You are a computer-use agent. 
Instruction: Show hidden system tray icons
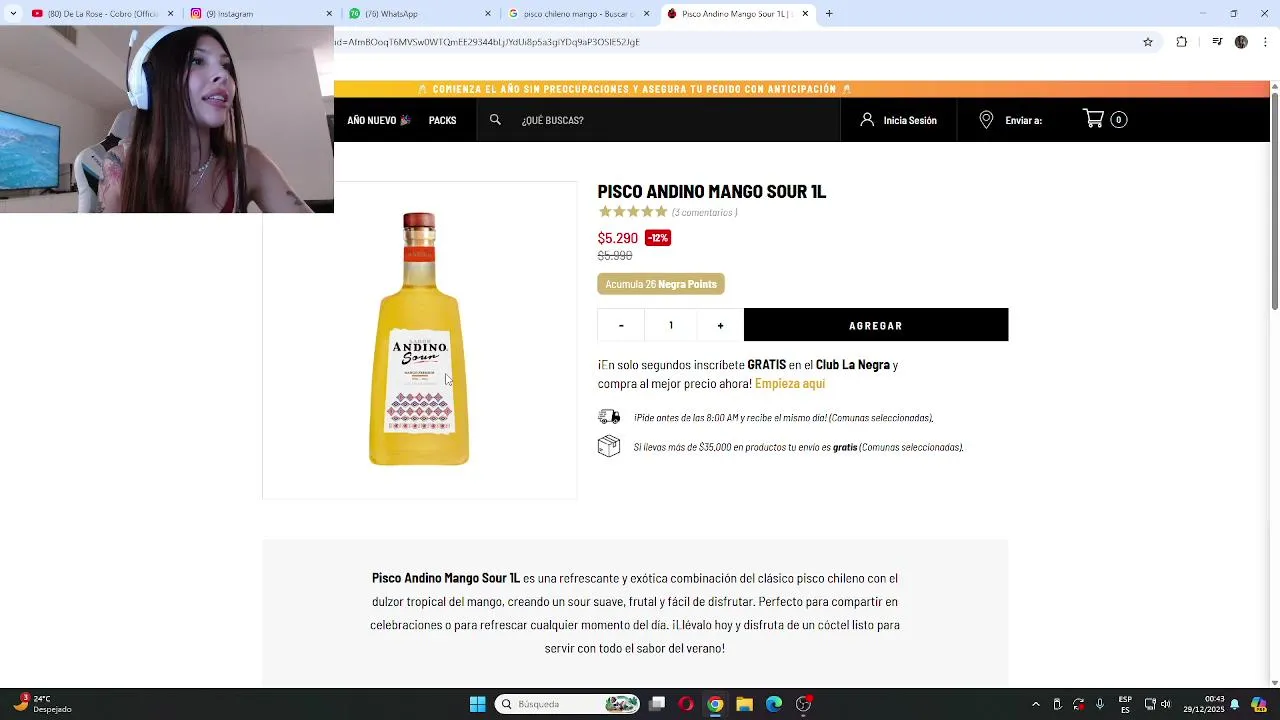pos(1035,704)
